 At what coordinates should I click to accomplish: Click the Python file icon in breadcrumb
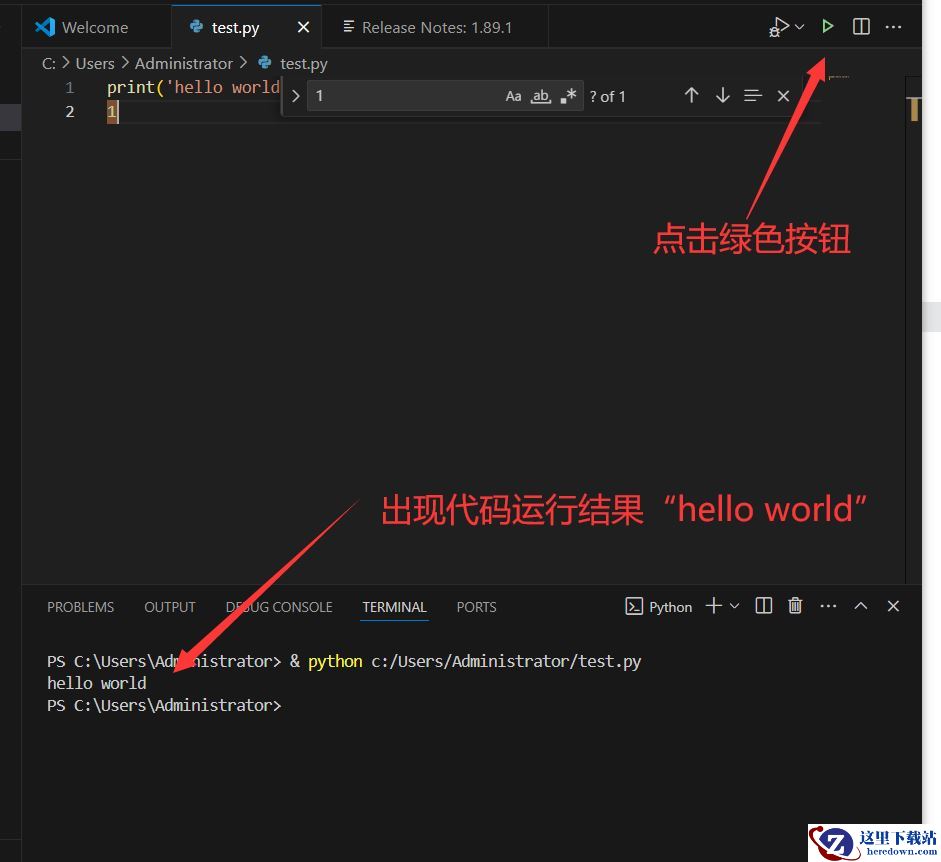point(264,62)
